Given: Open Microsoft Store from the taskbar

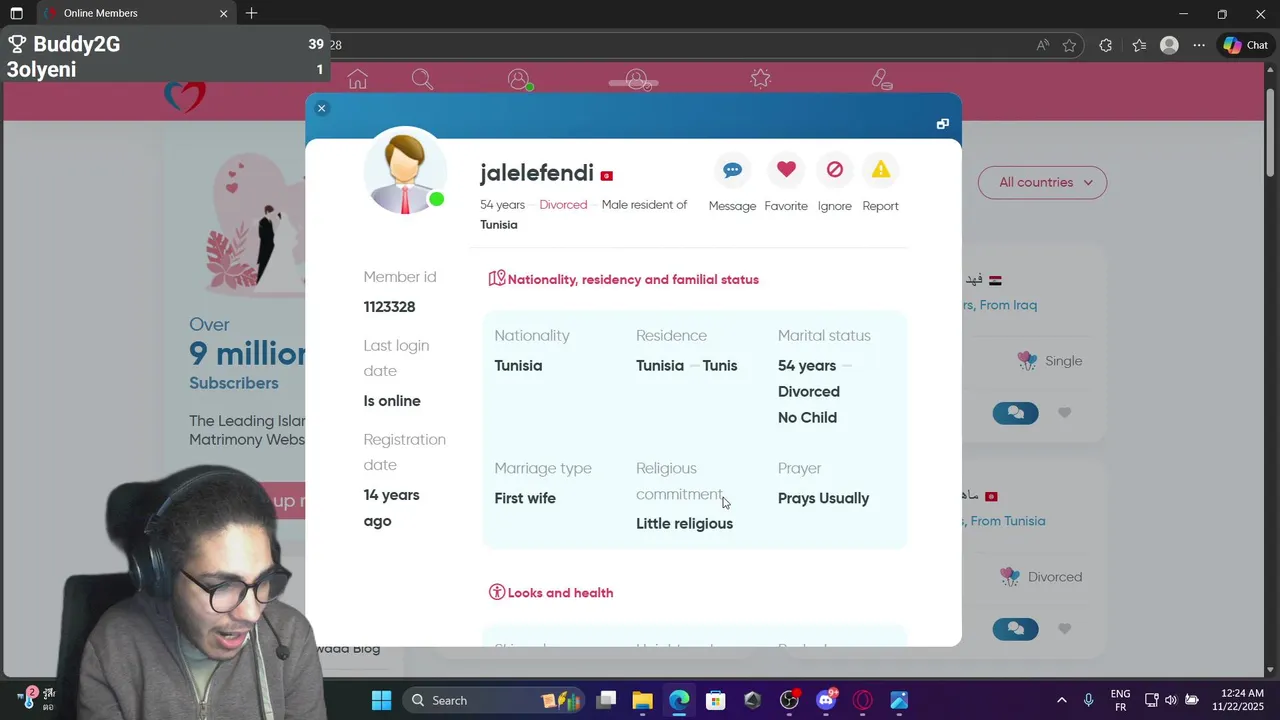Looking at the screenshot, I should click(x=715, y=700).
